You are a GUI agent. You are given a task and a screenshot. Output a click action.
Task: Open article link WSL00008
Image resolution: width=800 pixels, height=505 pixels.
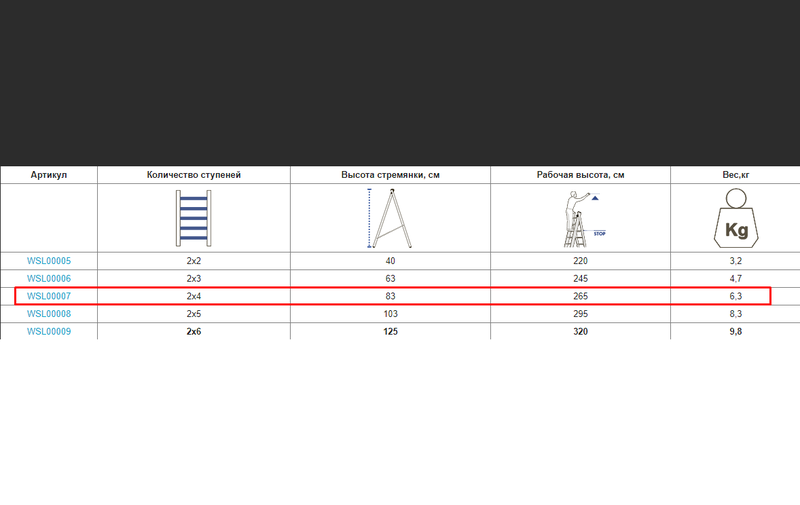pos(49,314)
